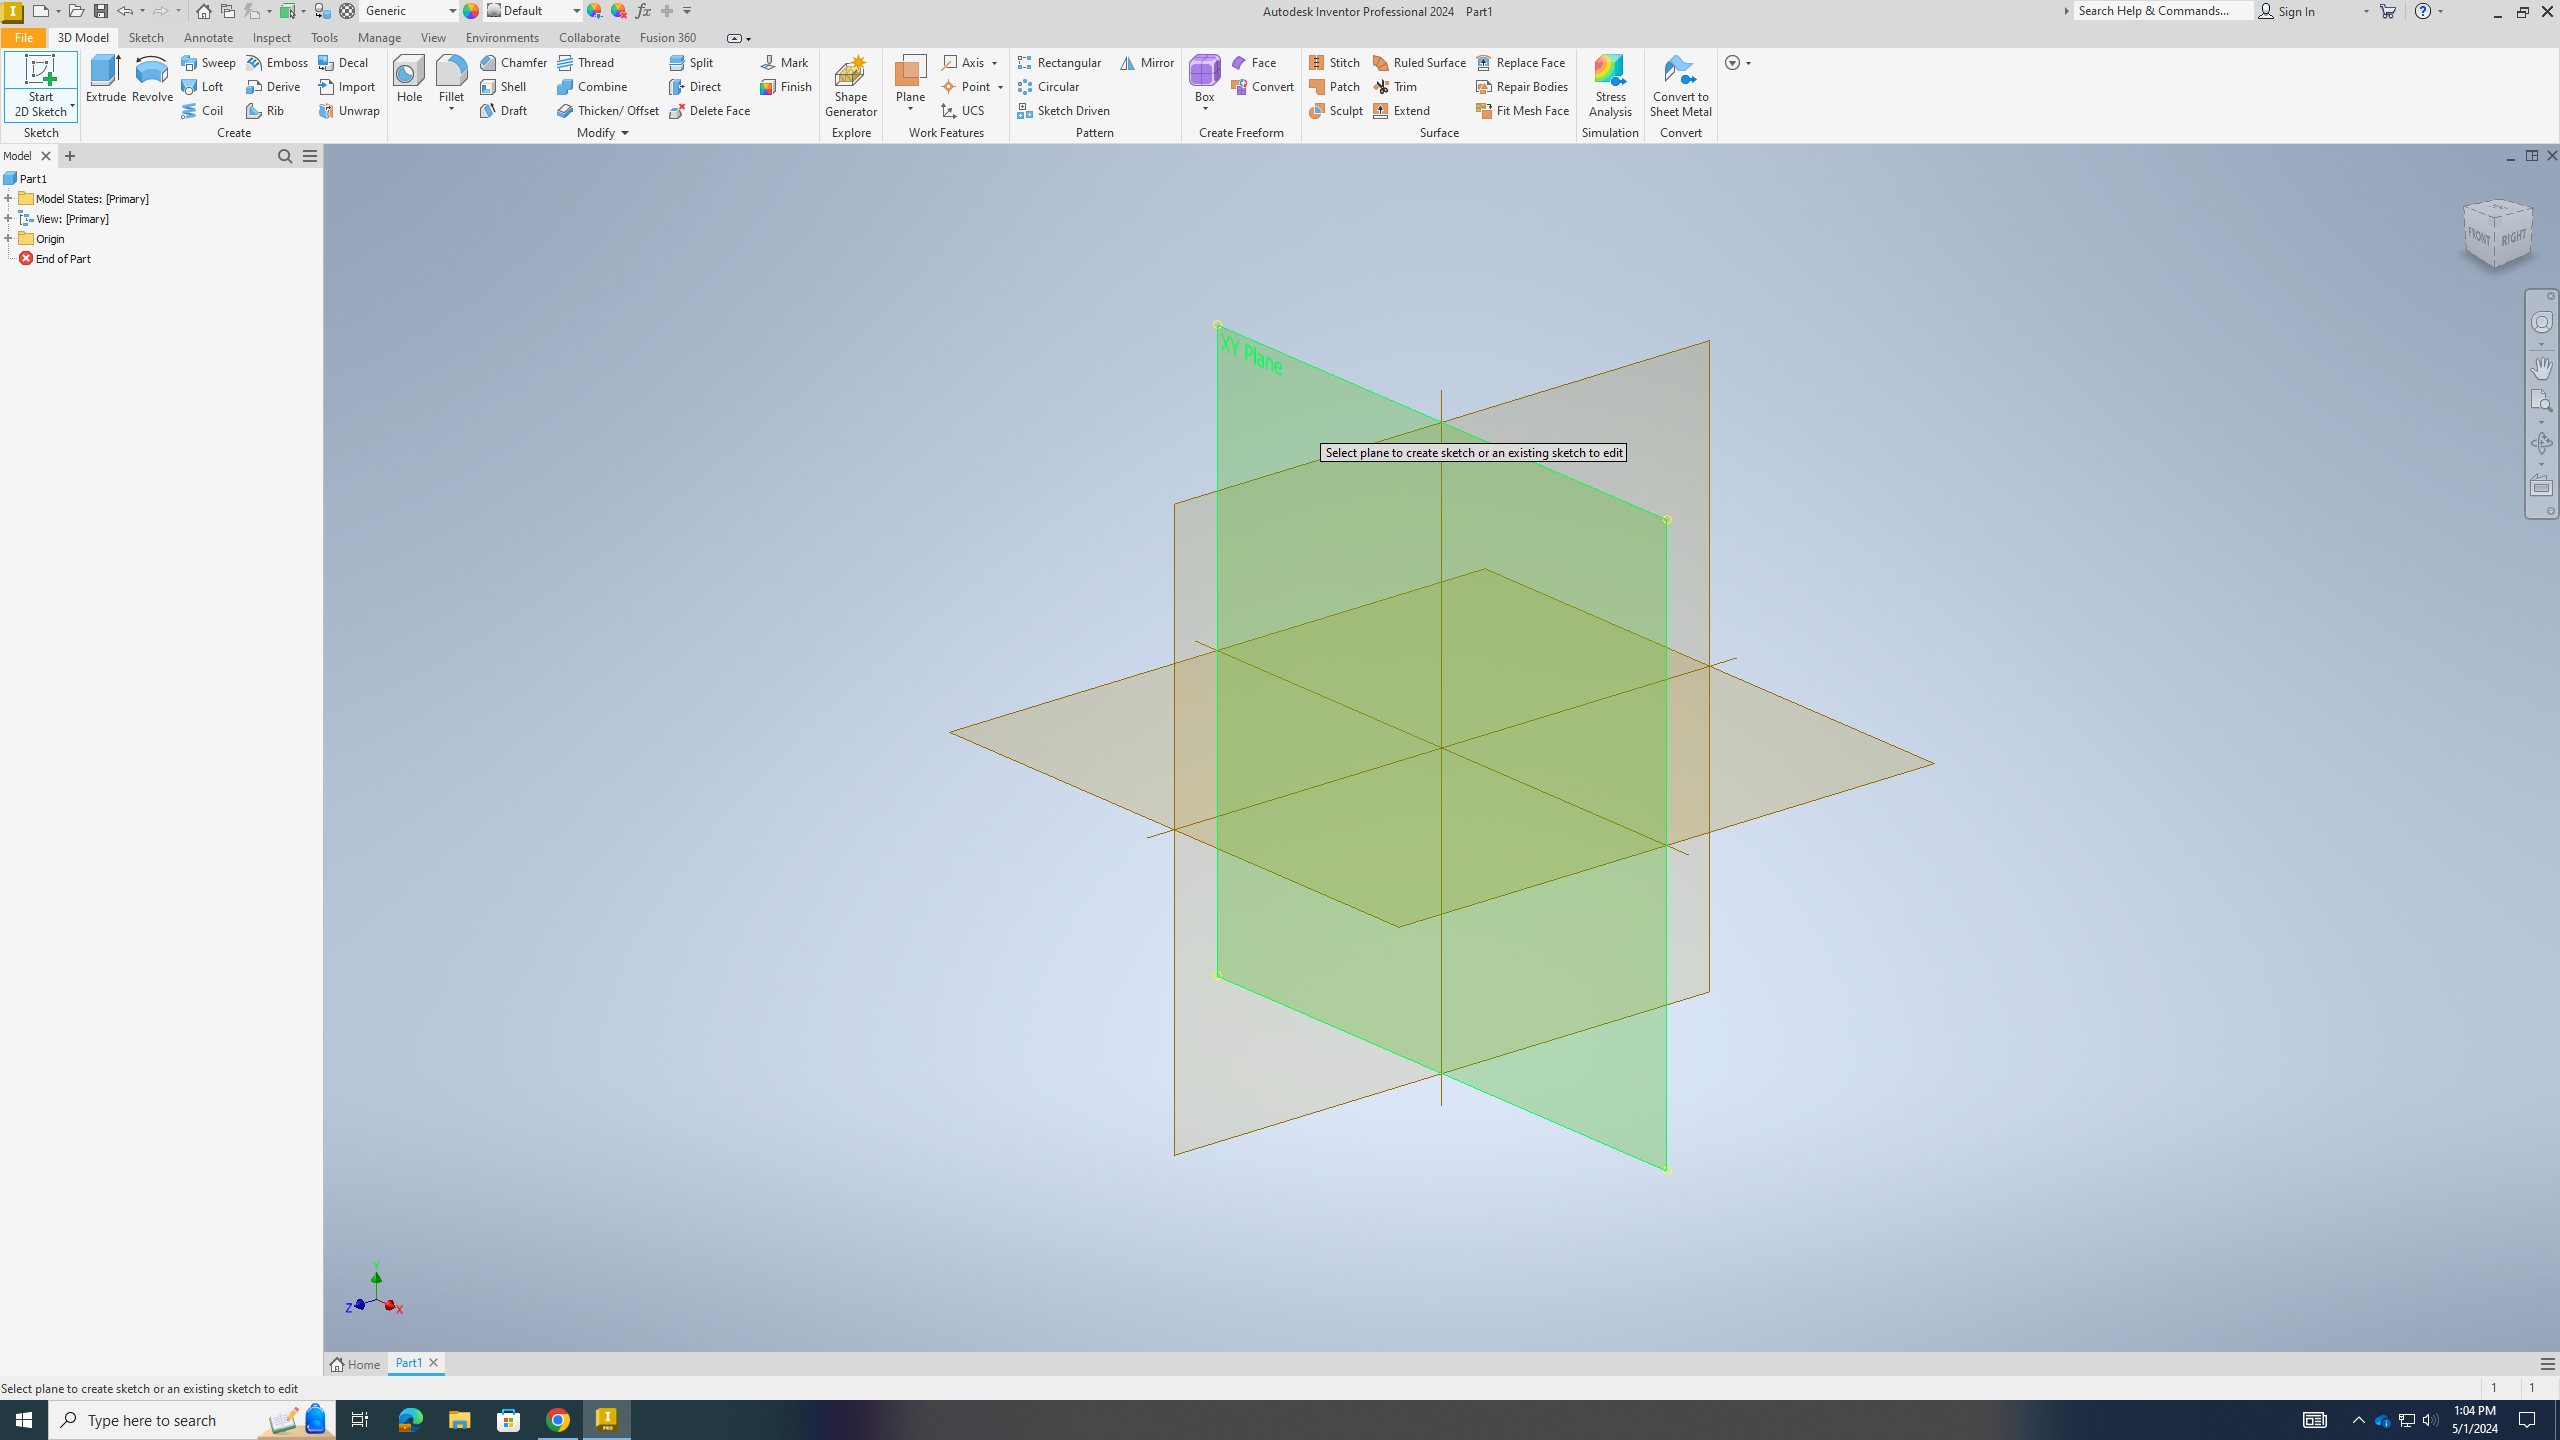Apply the Fillet tool
Viewport: 2560px width, 1440px height.
451,79
